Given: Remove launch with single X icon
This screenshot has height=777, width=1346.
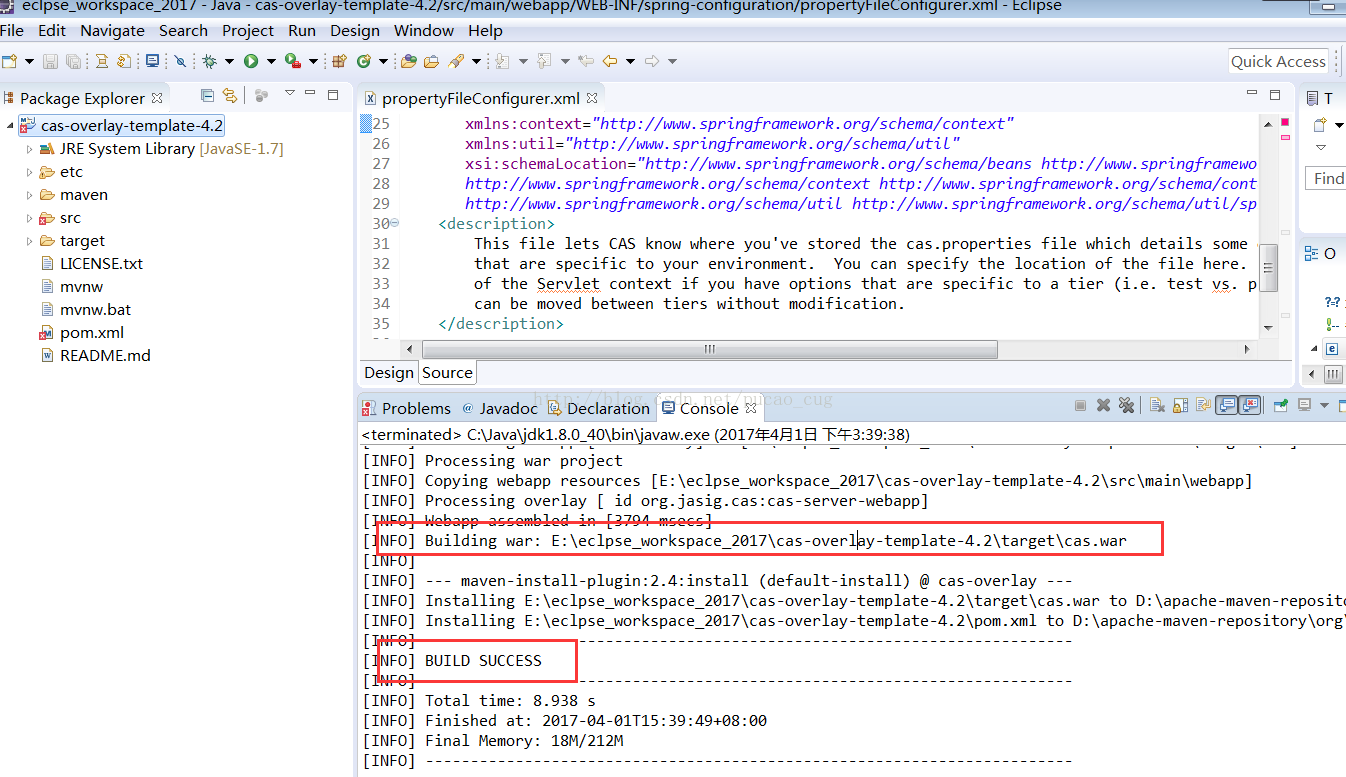Looking at the screenshot, I should pos(1103,405).
